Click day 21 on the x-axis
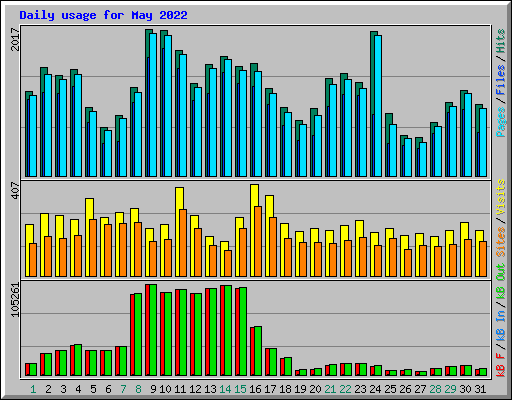Screen dimensions: 512x400 pyautogui.click(x=330, y=389)
